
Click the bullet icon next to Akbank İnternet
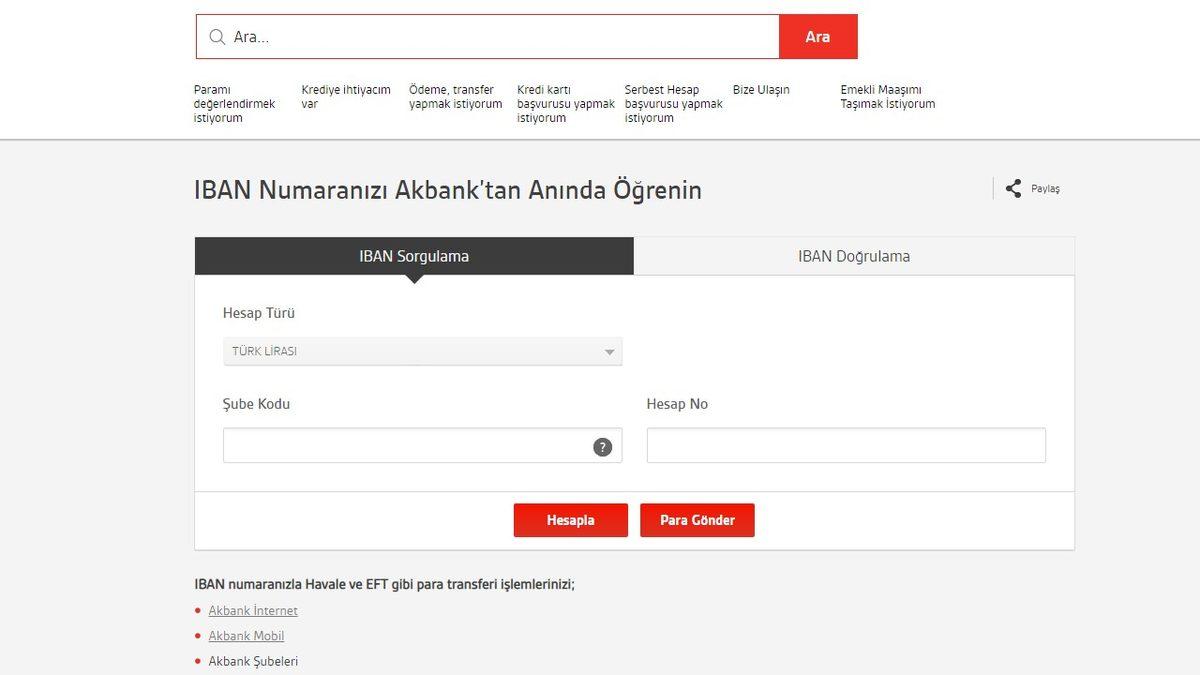pos(198,610)
